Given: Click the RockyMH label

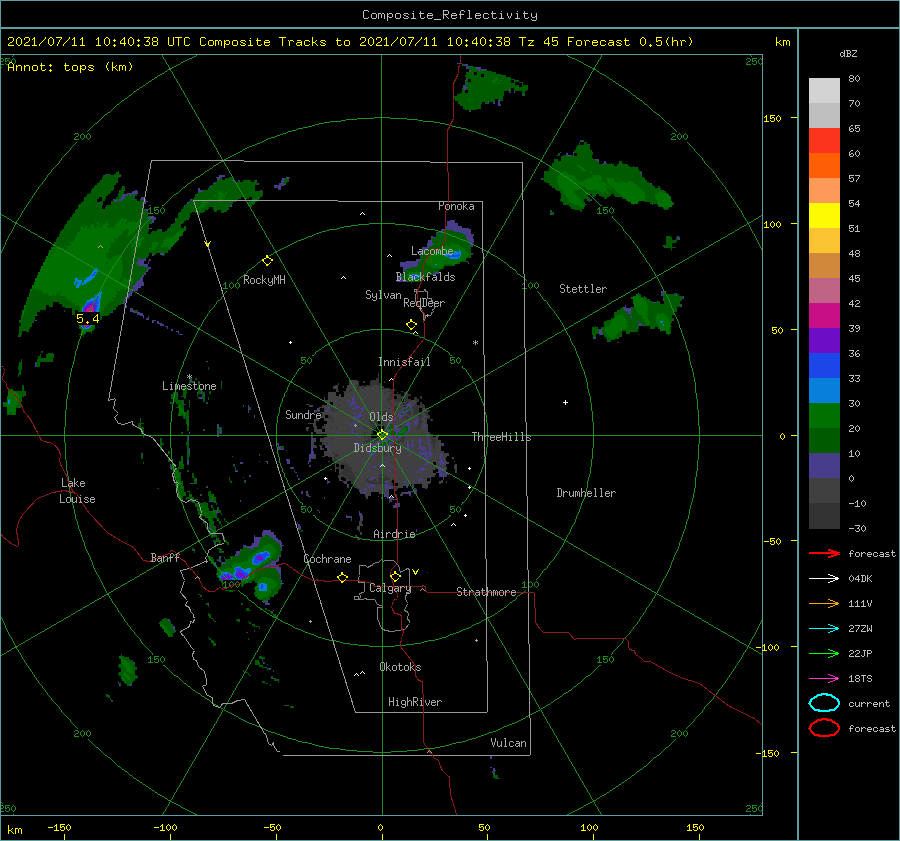Looking at the screenshot, I should [264, 280].
